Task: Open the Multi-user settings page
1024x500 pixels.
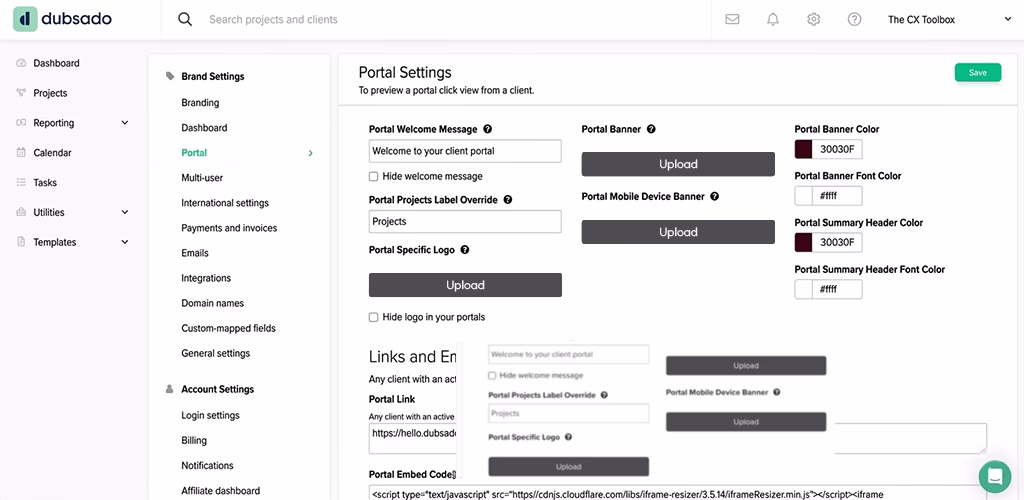Action: point(202,178)
